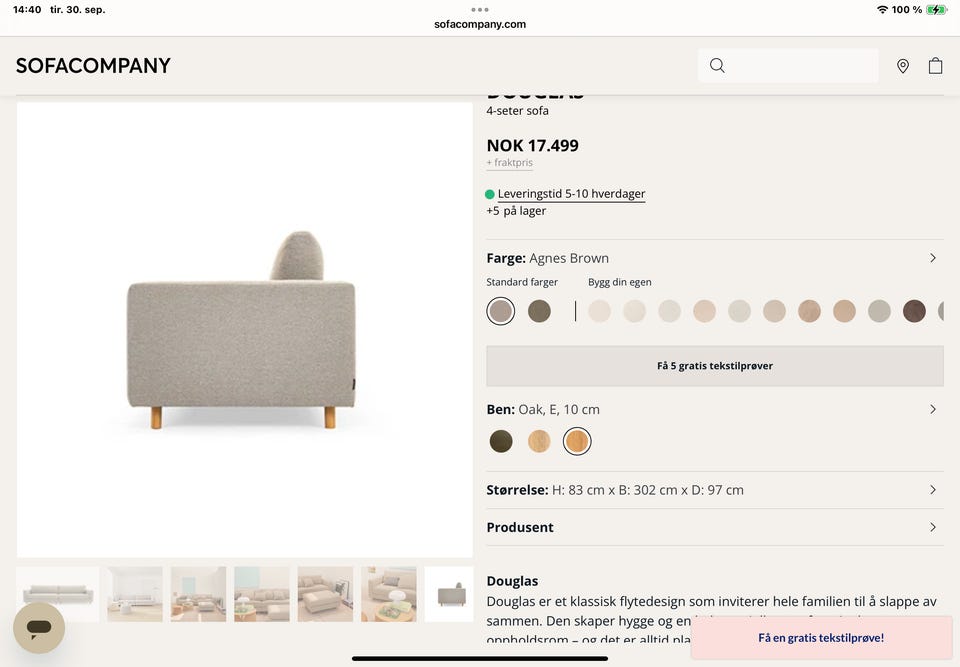The height and width of the screenshot is (667, 960).
Task: Open the search magnifier icon
Action: (717, 66)
